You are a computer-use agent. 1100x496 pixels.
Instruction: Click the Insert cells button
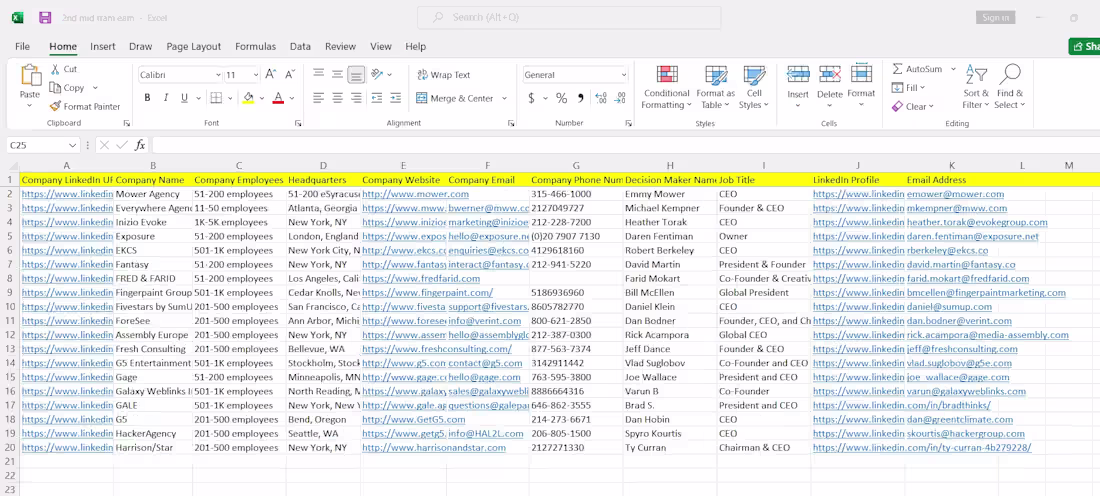coord(798,87)
